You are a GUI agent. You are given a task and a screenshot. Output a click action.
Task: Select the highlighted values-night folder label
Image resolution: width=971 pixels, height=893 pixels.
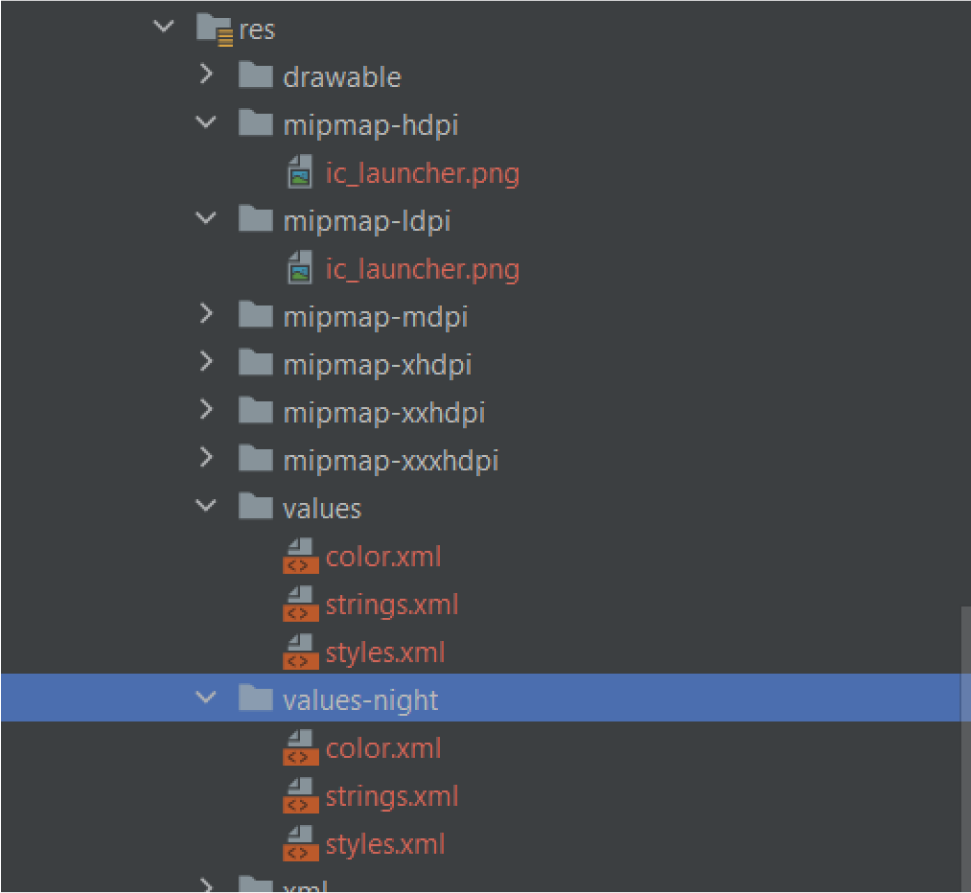pyautogui.click(x=360, y=701)
